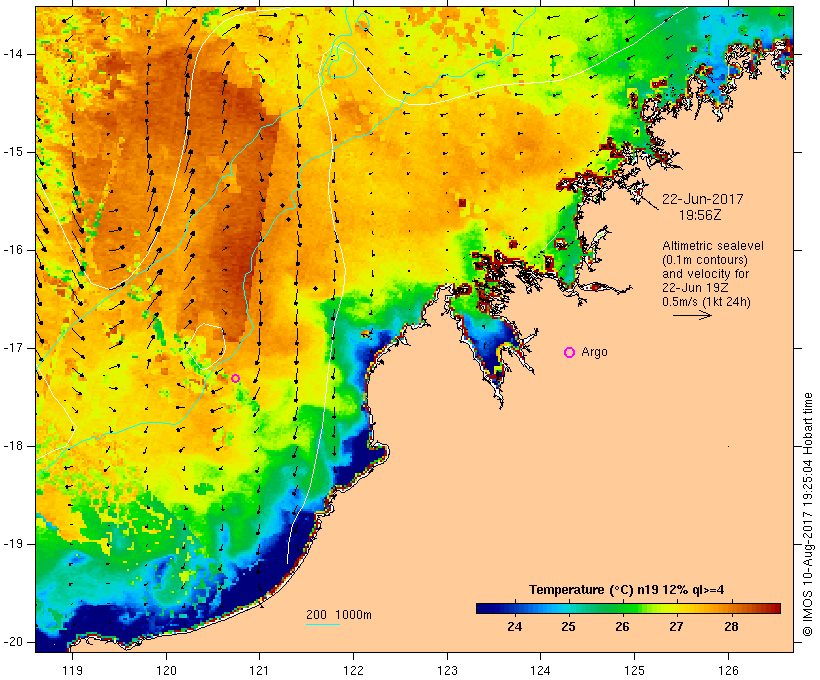Click the time text "19:56Z"
Screen dimensions: 820x680
click(x=700, y=215)
